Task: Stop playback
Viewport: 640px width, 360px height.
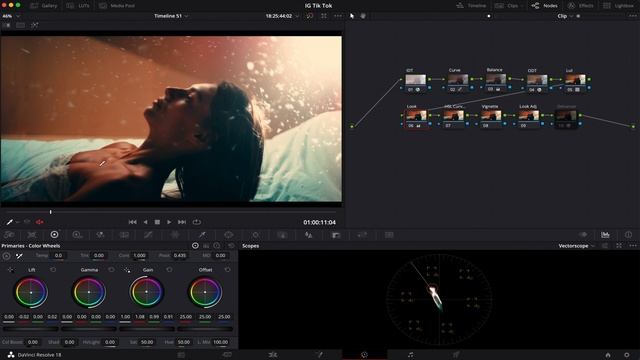Action: (157, 222)
